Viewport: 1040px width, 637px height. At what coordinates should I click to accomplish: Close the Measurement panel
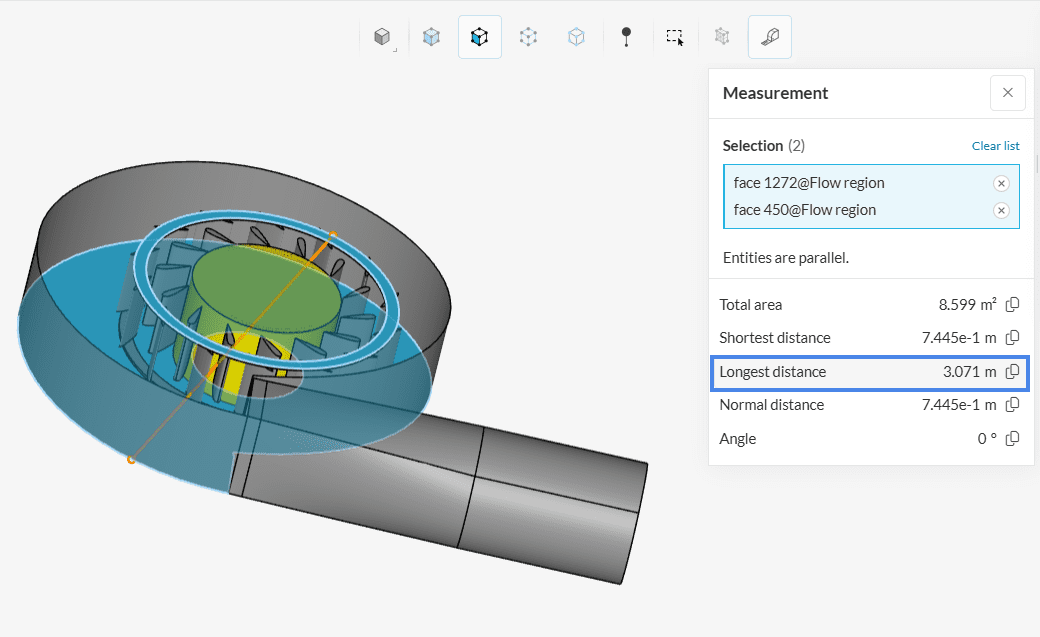[1007, 93]
